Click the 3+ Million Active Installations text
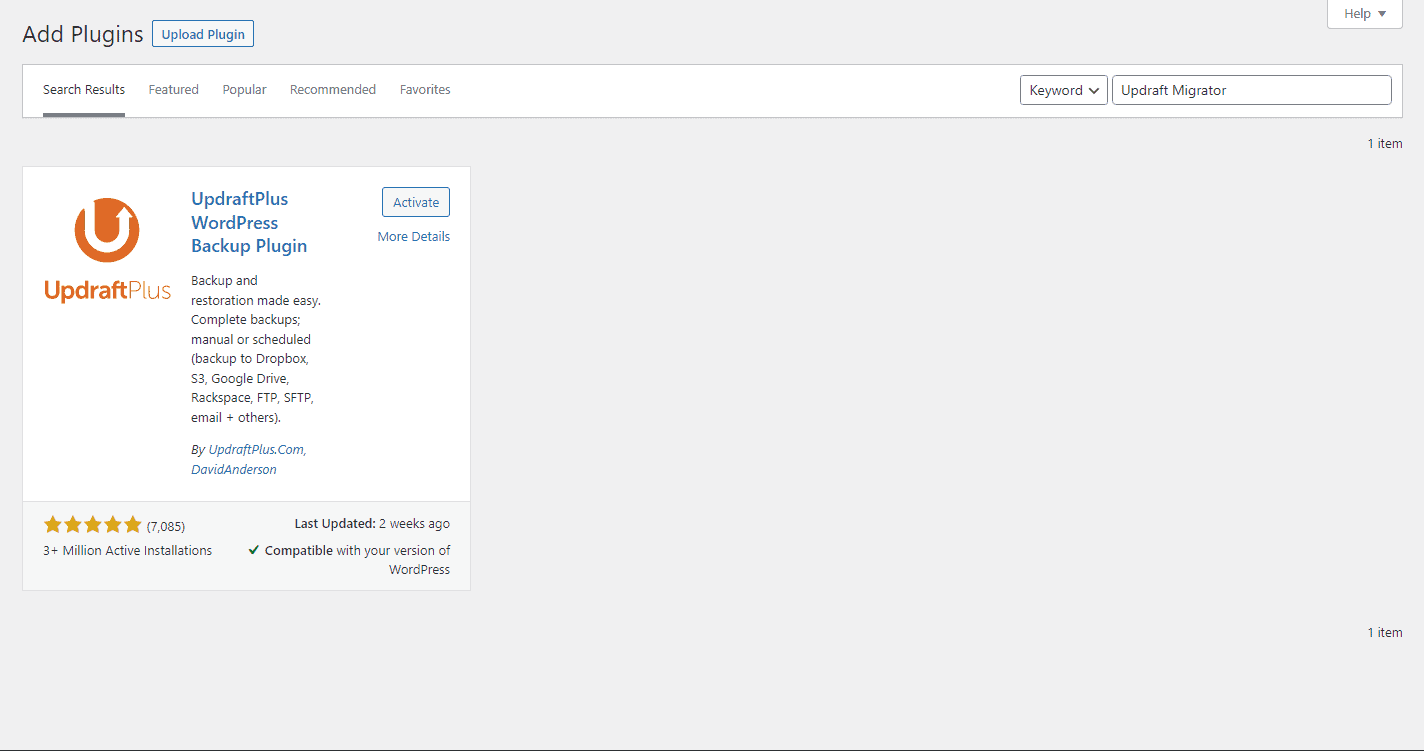The image size is (1424, 751). click(127, 551)
